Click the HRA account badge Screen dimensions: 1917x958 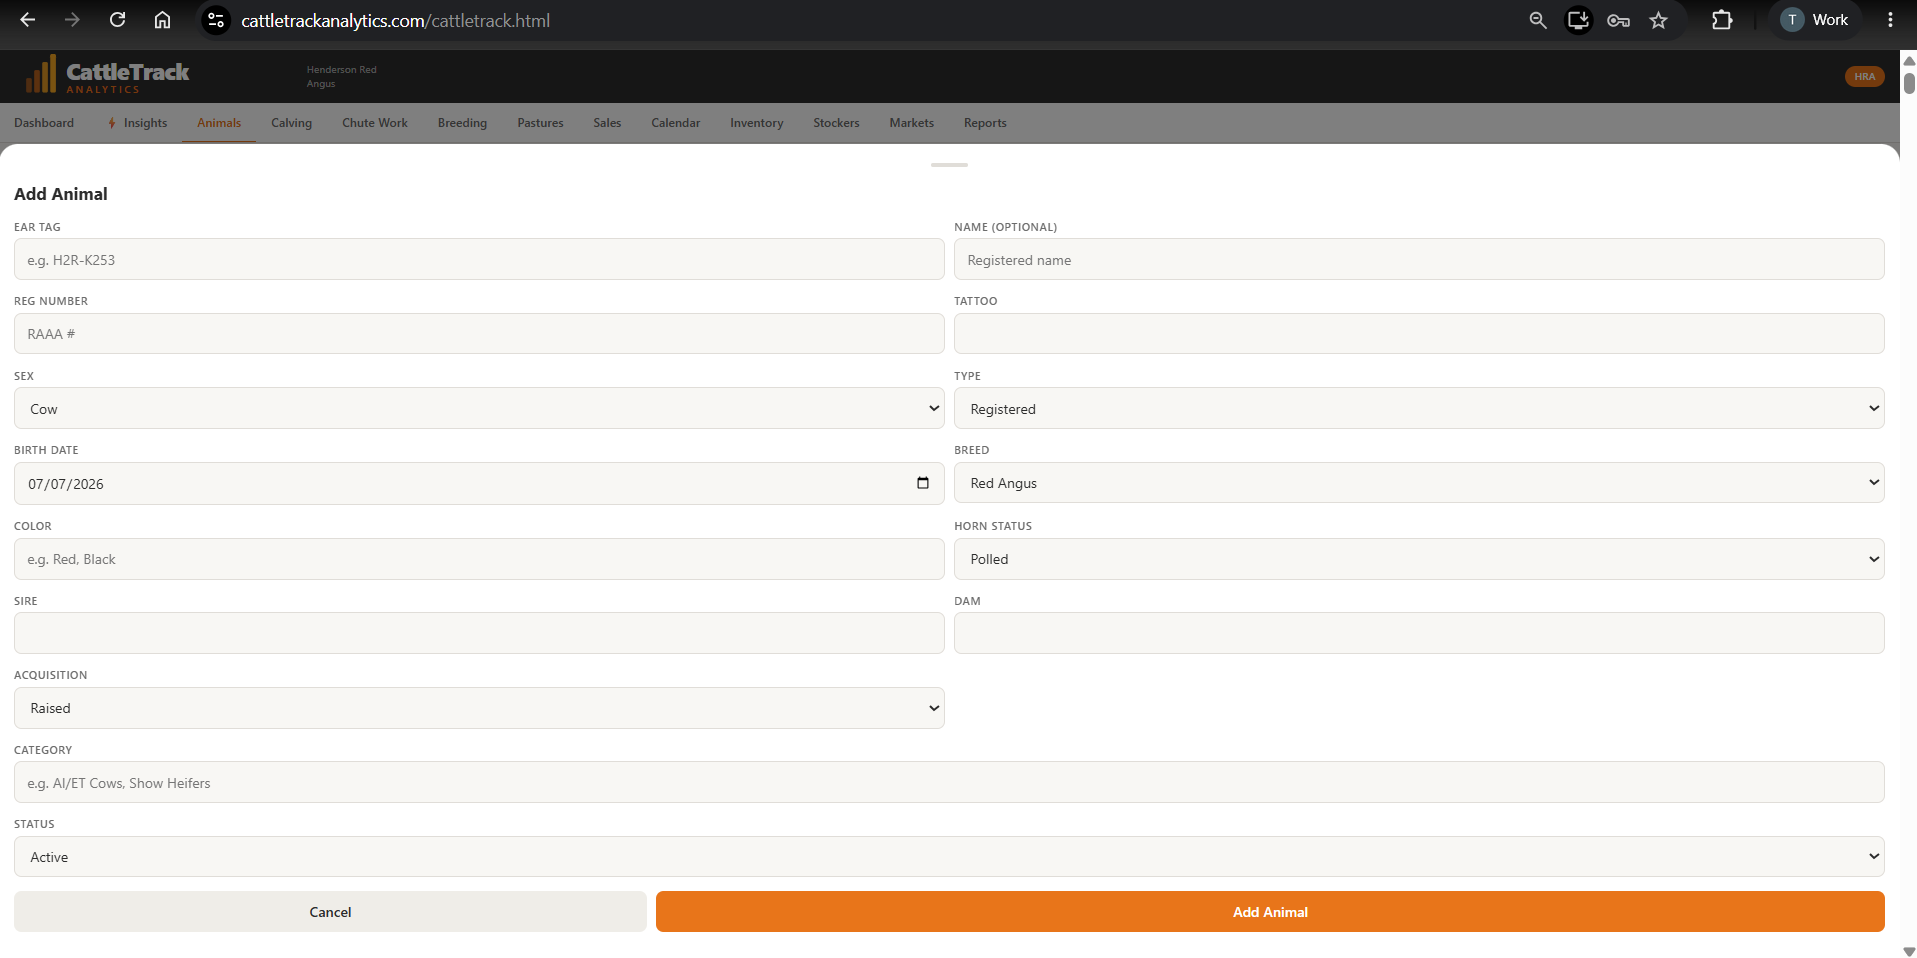[x=1864, y=77]
